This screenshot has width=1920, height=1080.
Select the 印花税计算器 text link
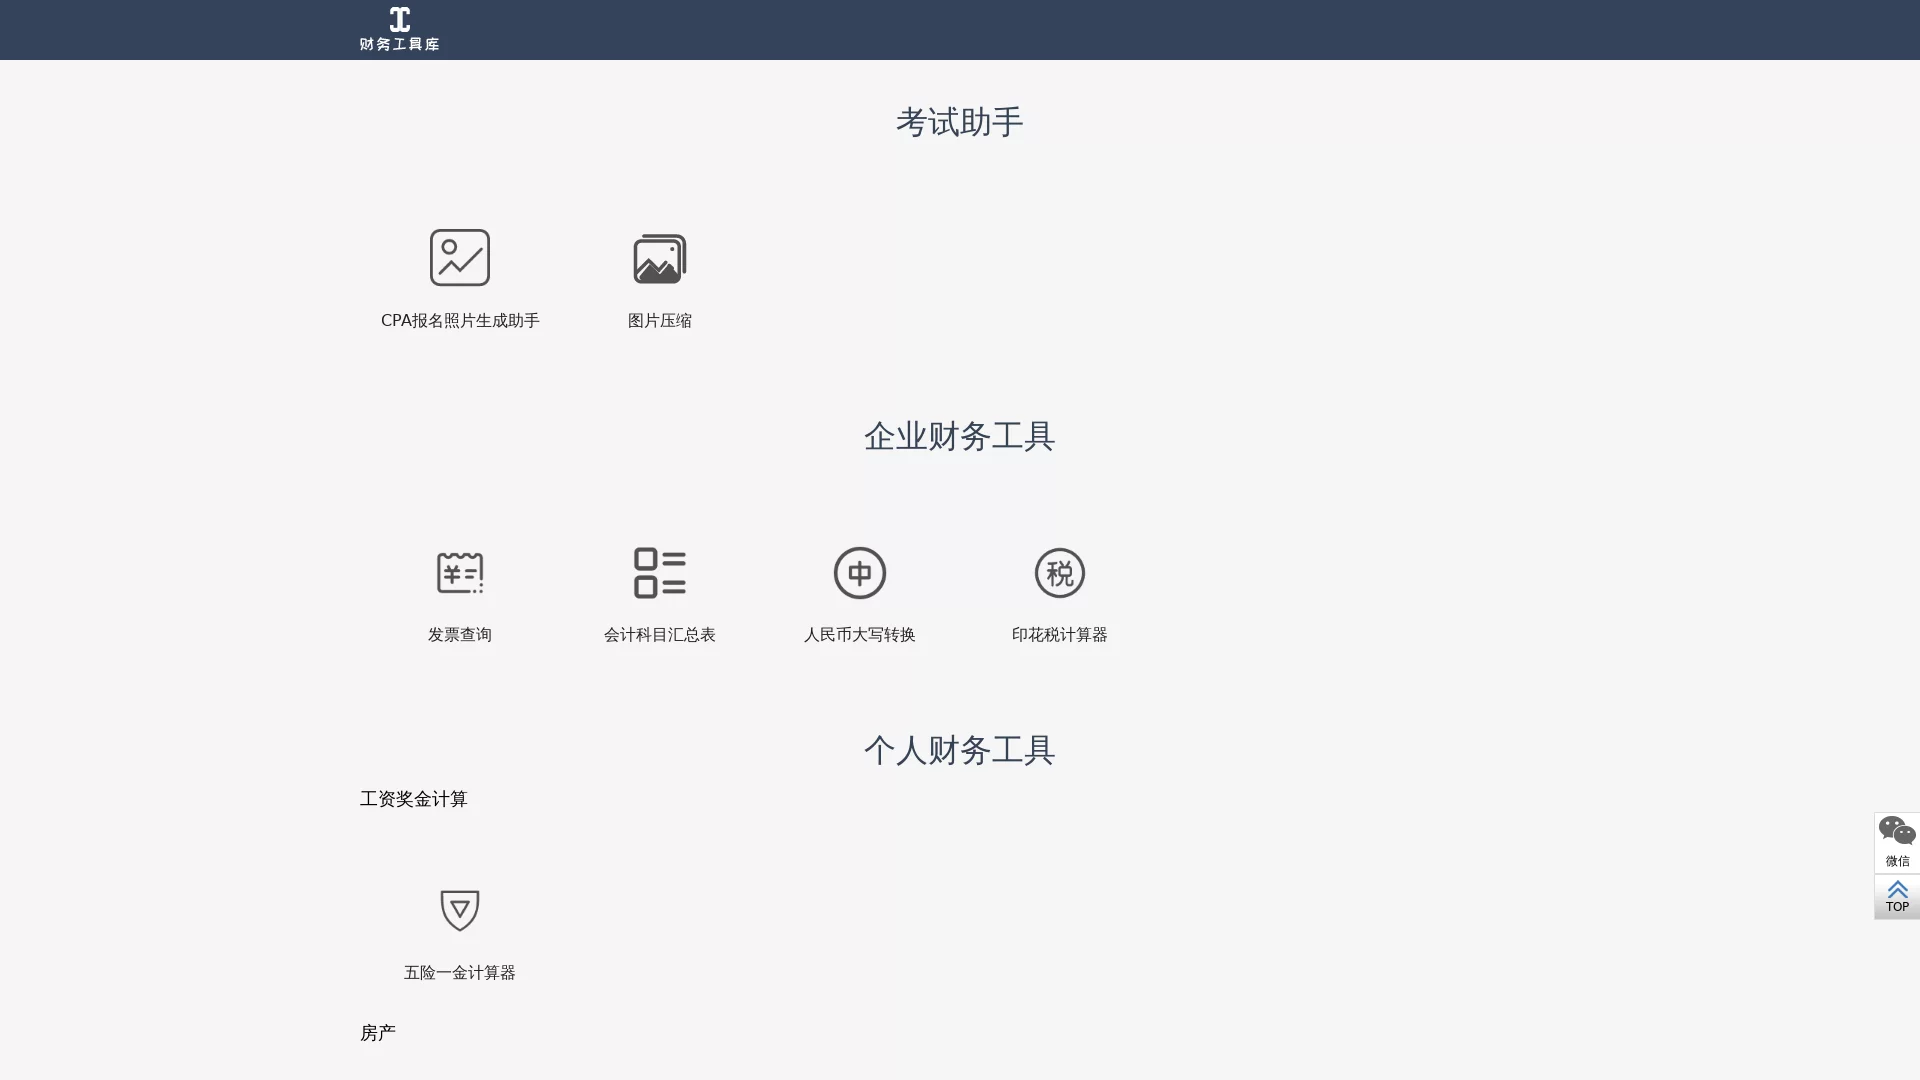click(1060, 634)
